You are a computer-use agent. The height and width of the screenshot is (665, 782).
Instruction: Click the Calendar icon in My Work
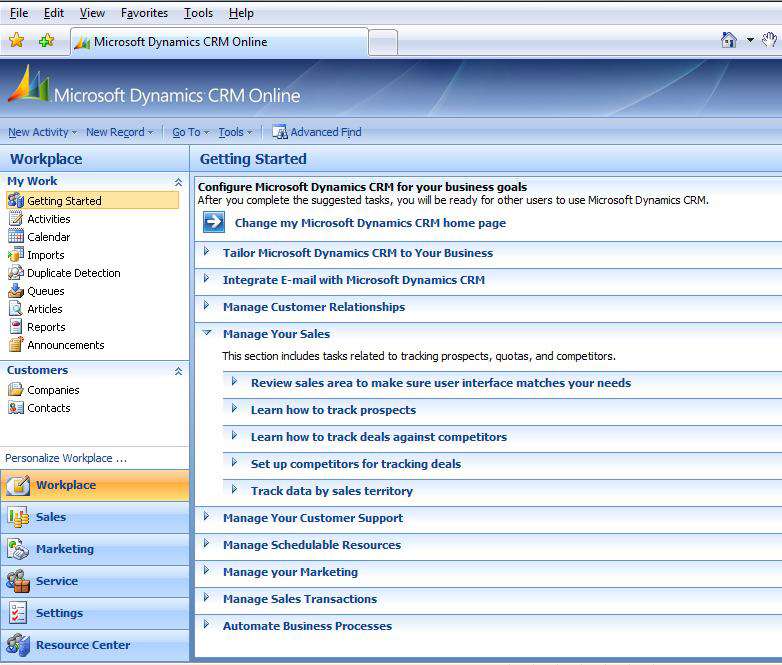click(16, 236)
